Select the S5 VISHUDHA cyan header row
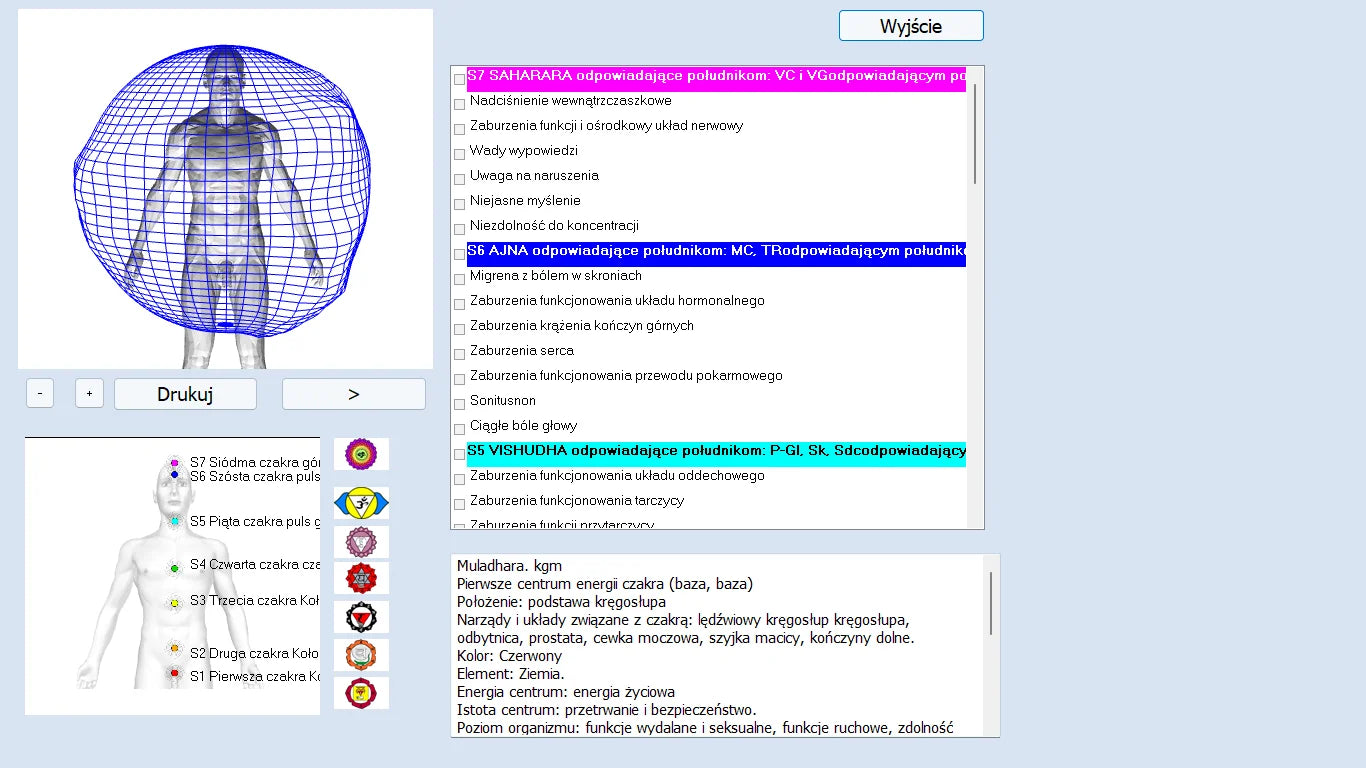Screen dimensions: 1366x768 [716, 453]
